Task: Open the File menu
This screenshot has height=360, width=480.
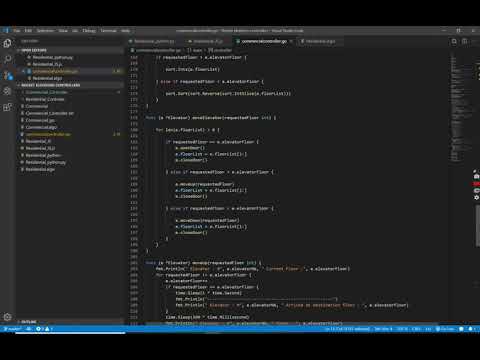Action: click(17, 30)
